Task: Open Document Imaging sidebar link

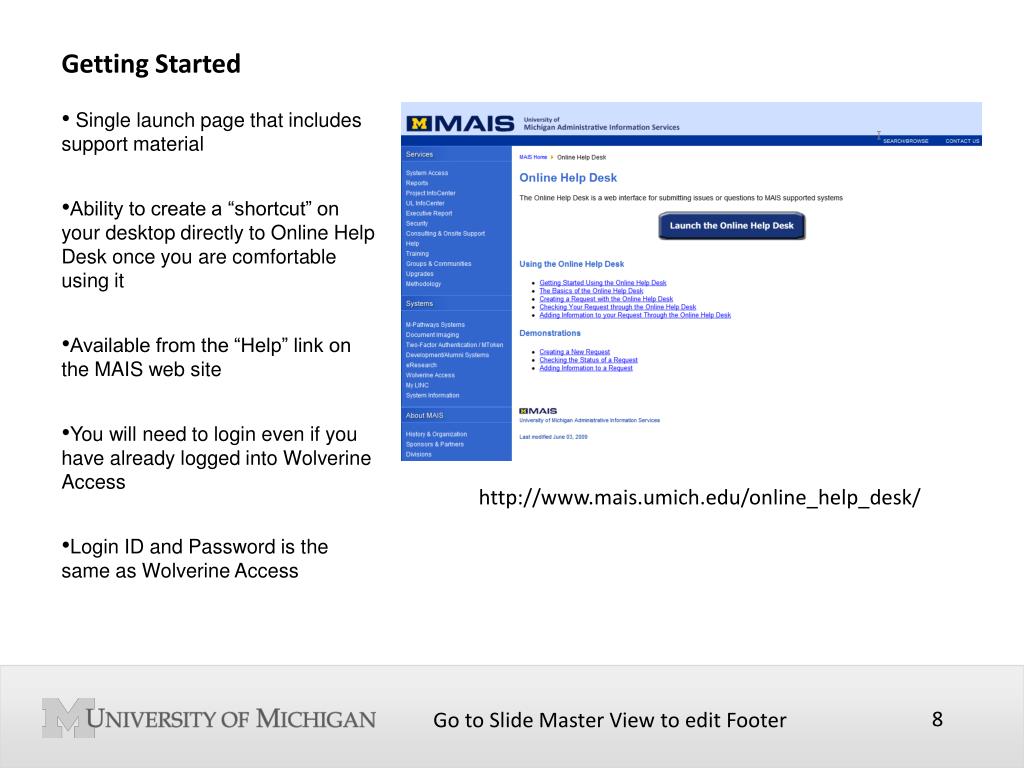Action: (x=432, y=334)
